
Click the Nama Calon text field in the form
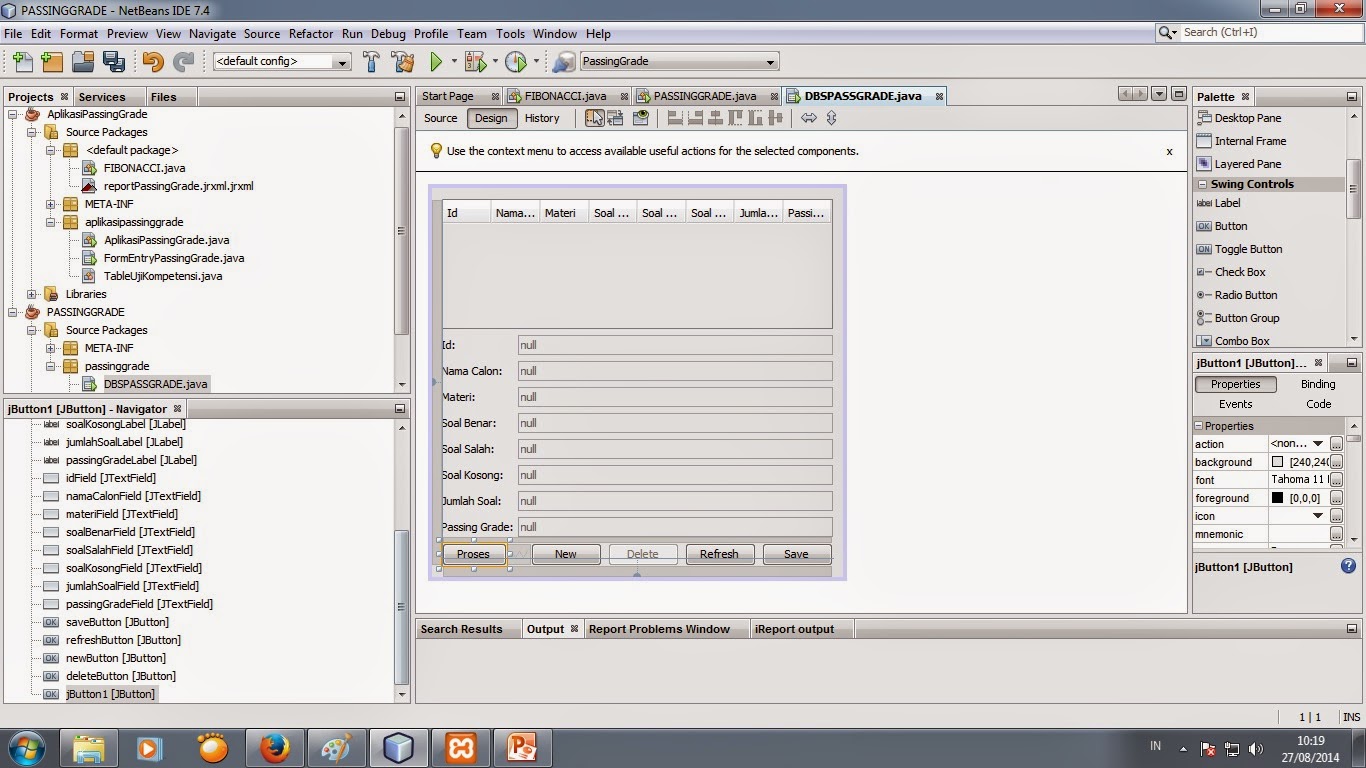click(675, 371)
